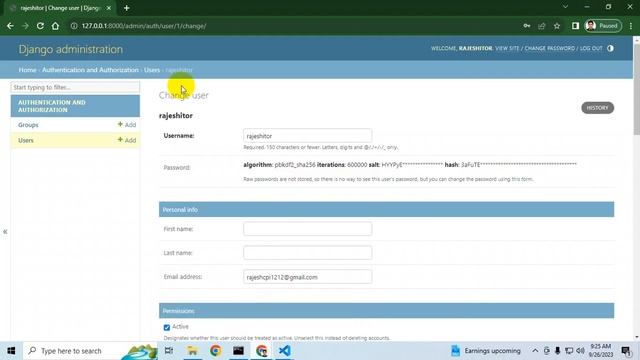Open tab search chevron in title bar

pos(565,7)
